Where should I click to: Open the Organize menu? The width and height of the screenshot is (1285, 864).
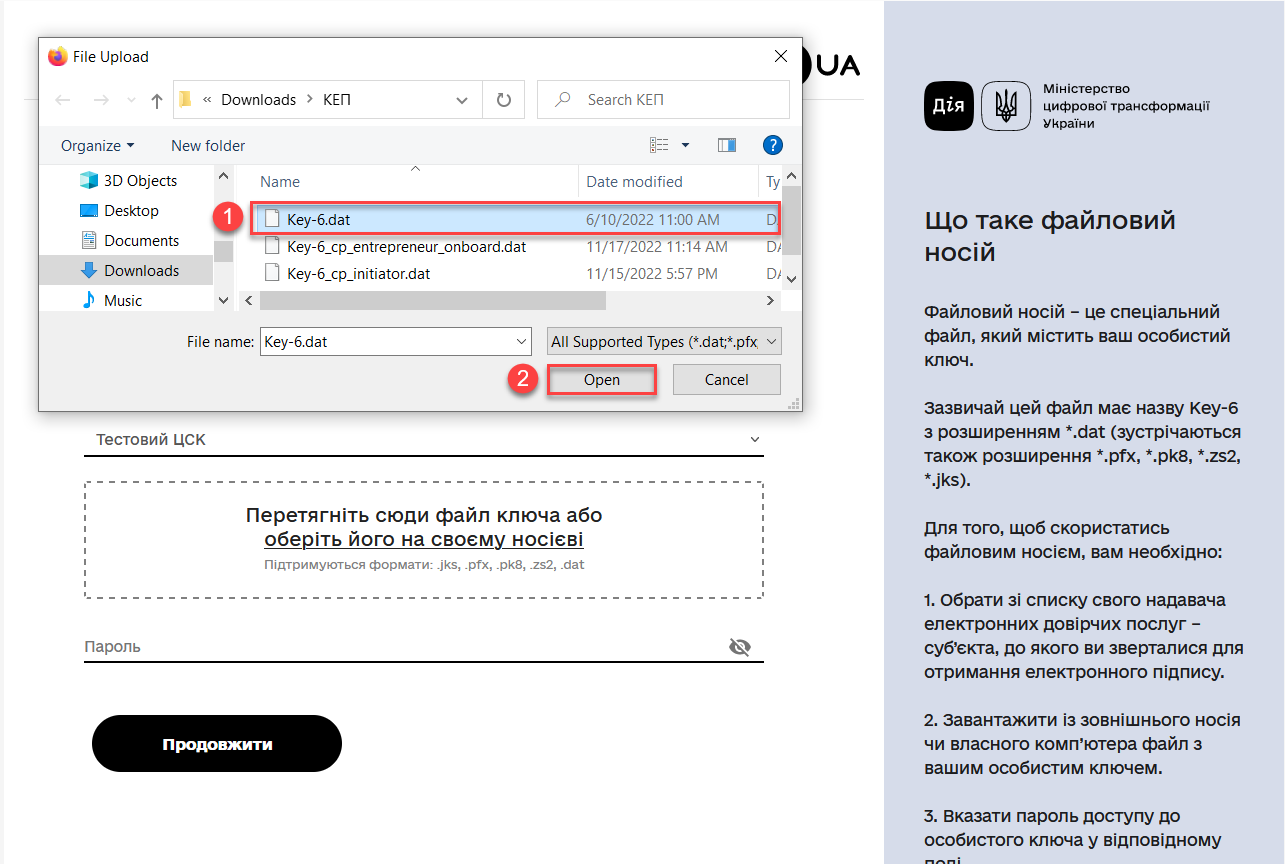click(x=97, y=145)
